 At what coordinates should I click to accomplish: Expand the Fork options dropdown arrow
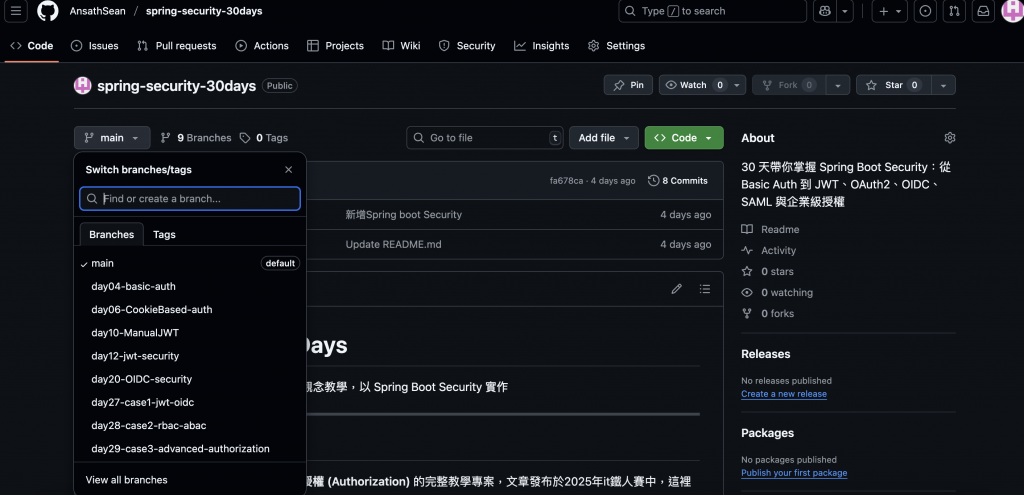pyautogui.click(x=838, y=85)
